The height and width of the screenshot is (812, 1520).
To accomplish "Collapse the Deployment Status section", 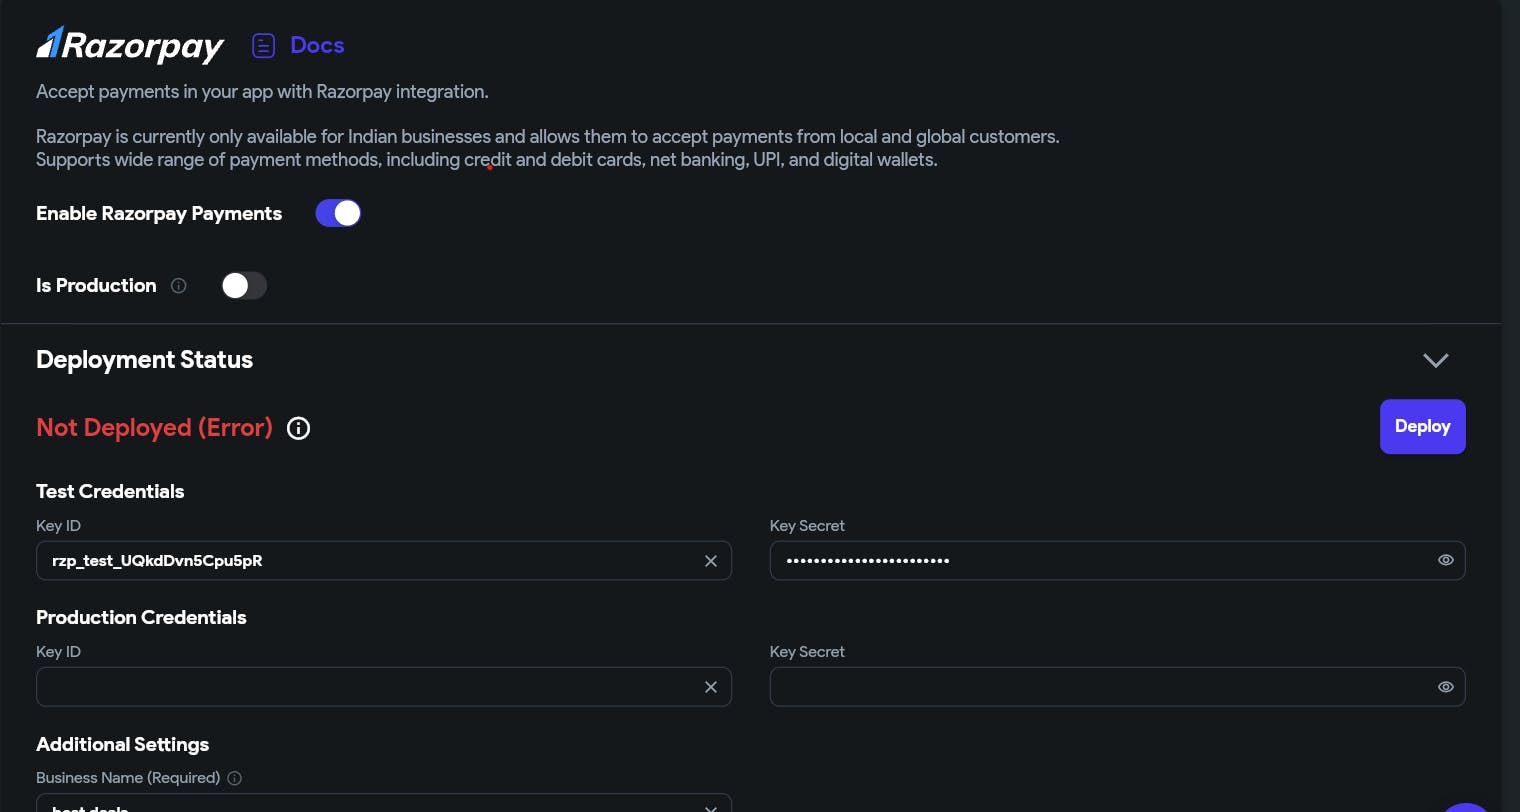I will (x=1436, y=361).
